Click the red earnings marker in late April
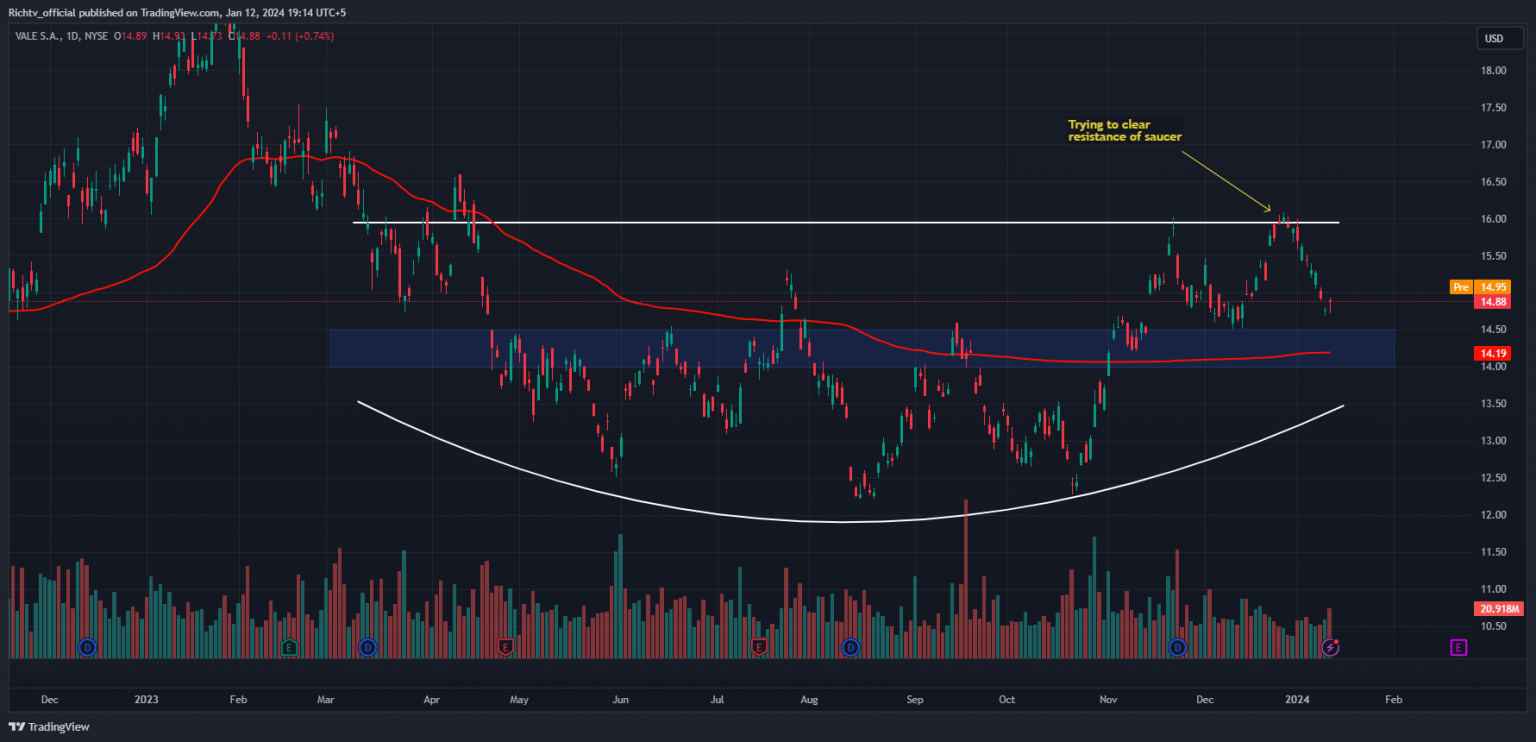The height and width of the screenshot is (742, 1536). 505,647
